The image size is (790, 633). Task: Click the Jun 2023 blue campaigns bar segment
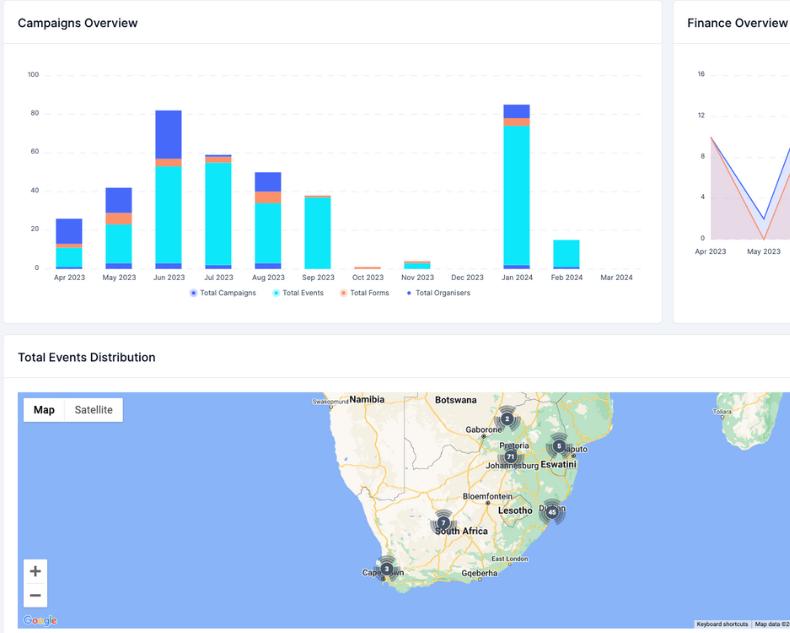pyautogui.click(x=169, y=134)
